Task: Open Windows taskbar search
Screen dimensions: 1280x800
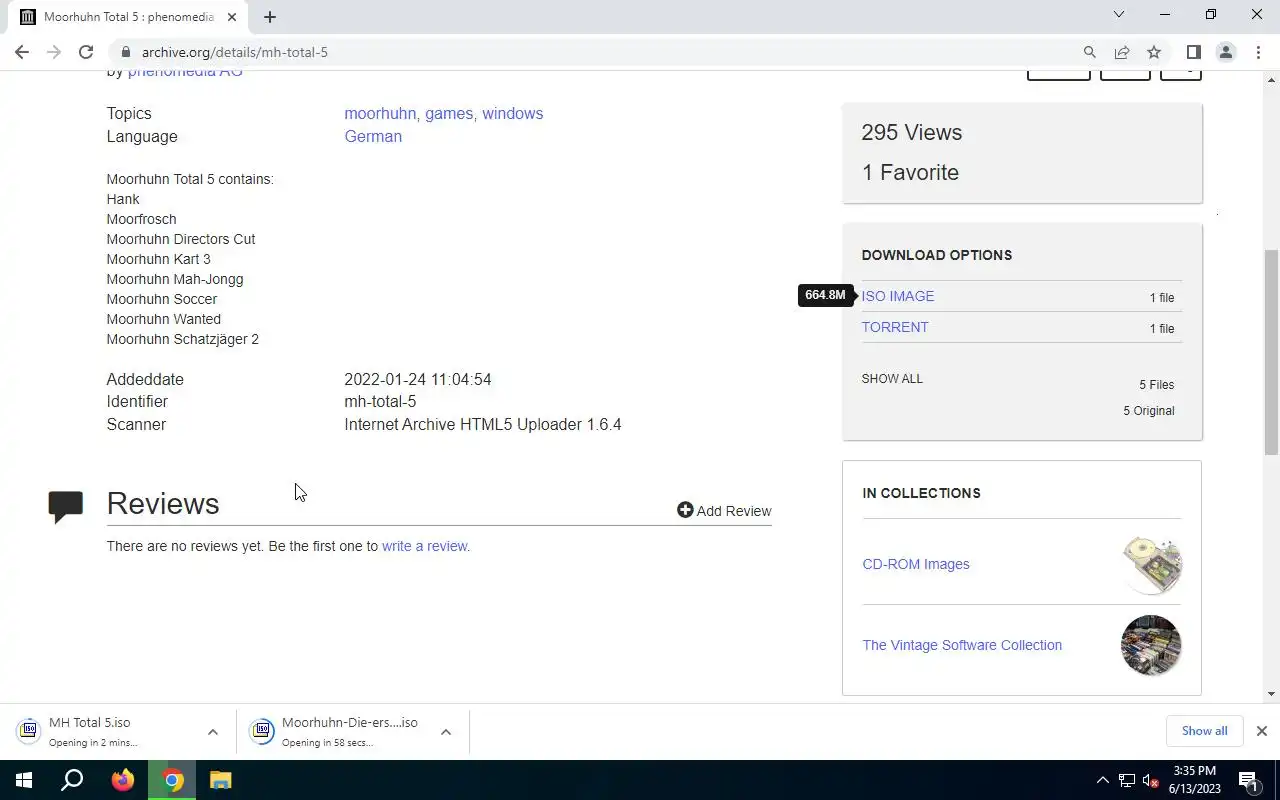Action: tap(72, 780)
